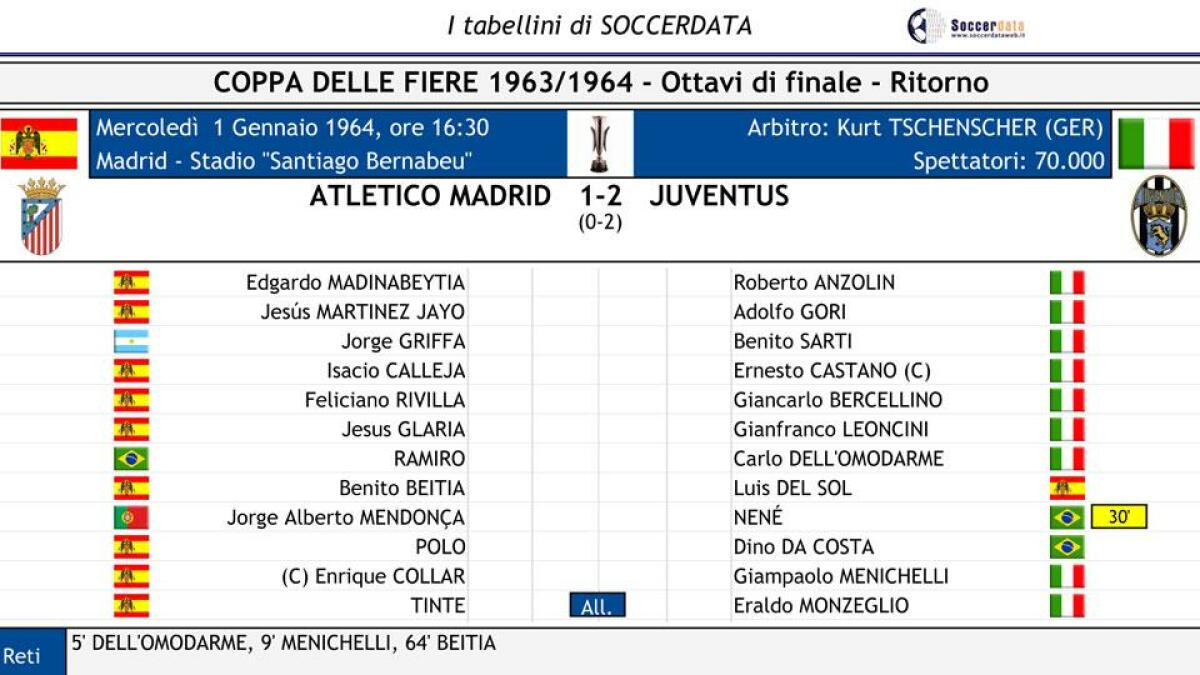Click the Argentina flag beside Jorge Griffa
The image size is (1200, 675).
(131, 341)
